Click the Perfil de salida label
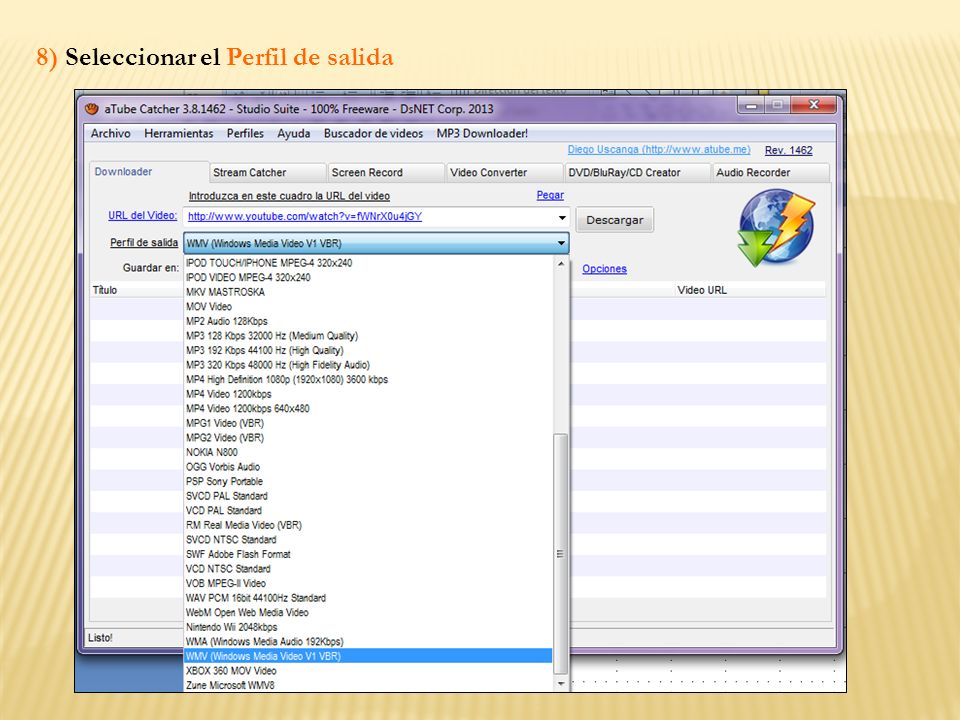960x720 pixels. pyautogui.click(x=144, y=242)
